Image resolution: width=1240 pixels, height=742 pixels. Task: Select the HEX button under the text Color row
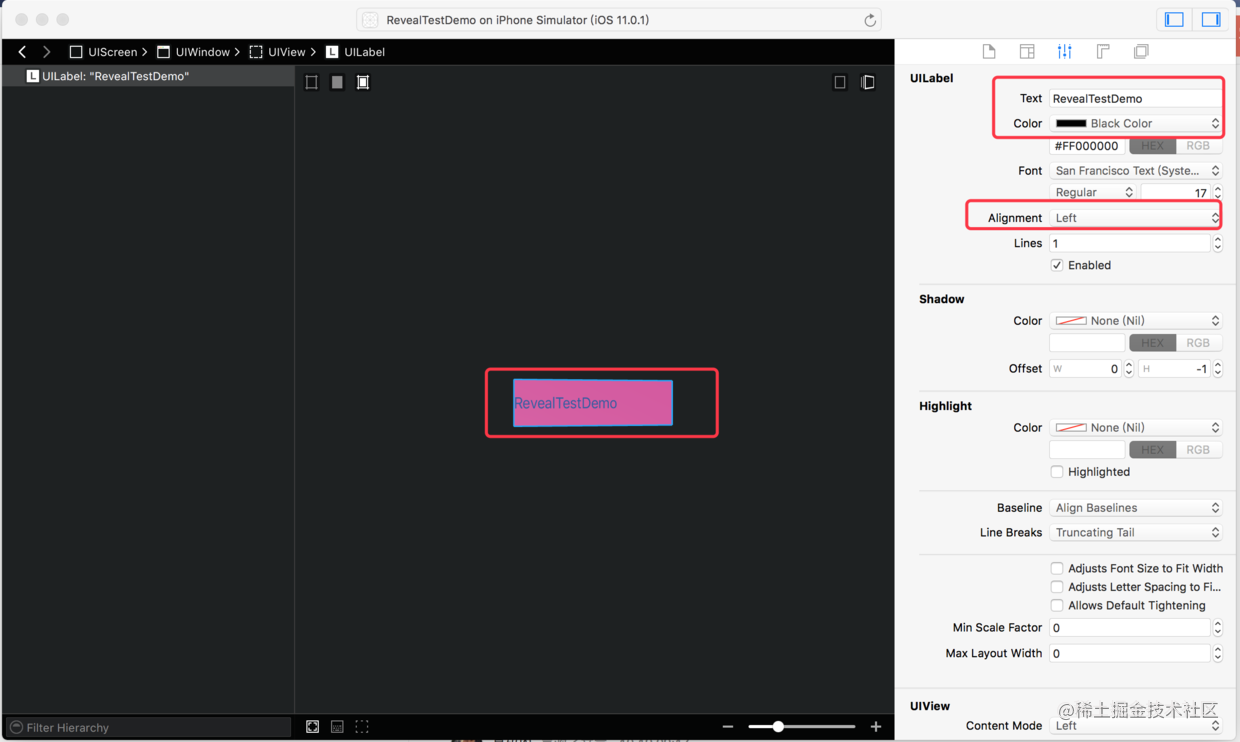tap(1152, 146)
